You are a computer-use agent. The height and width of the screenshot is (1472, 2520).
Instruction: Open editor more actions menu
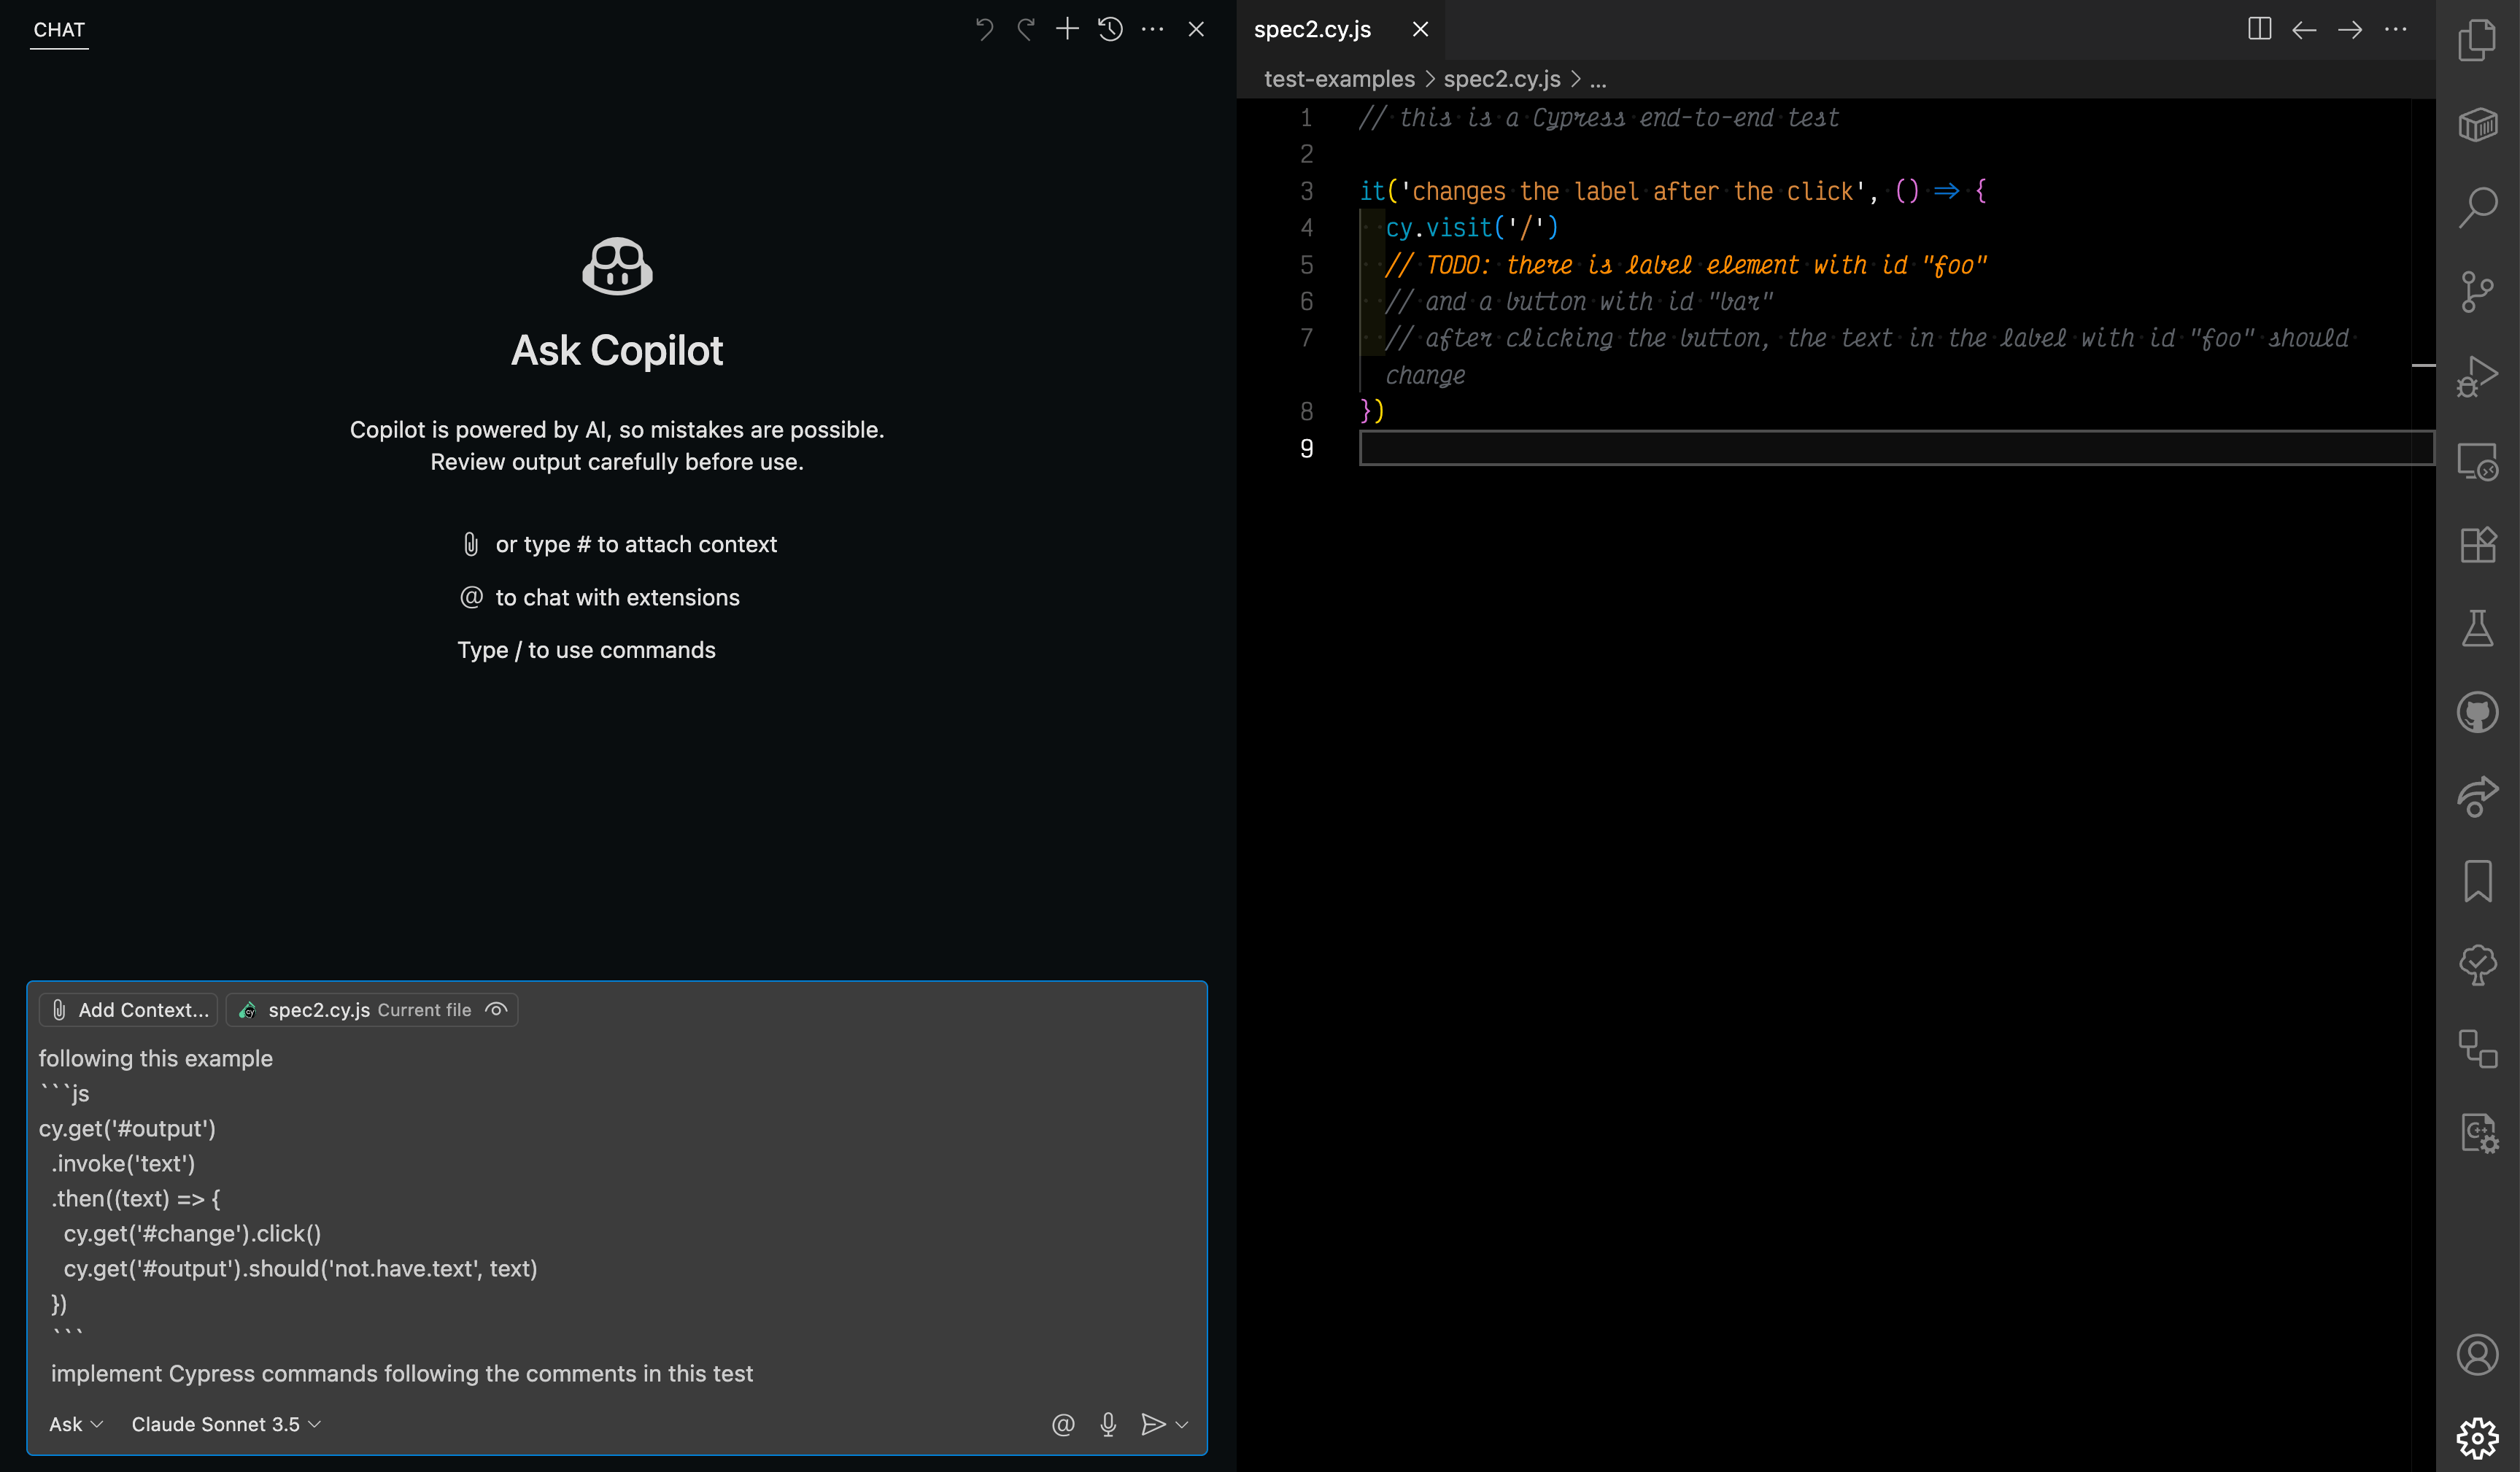point(2396,29)
